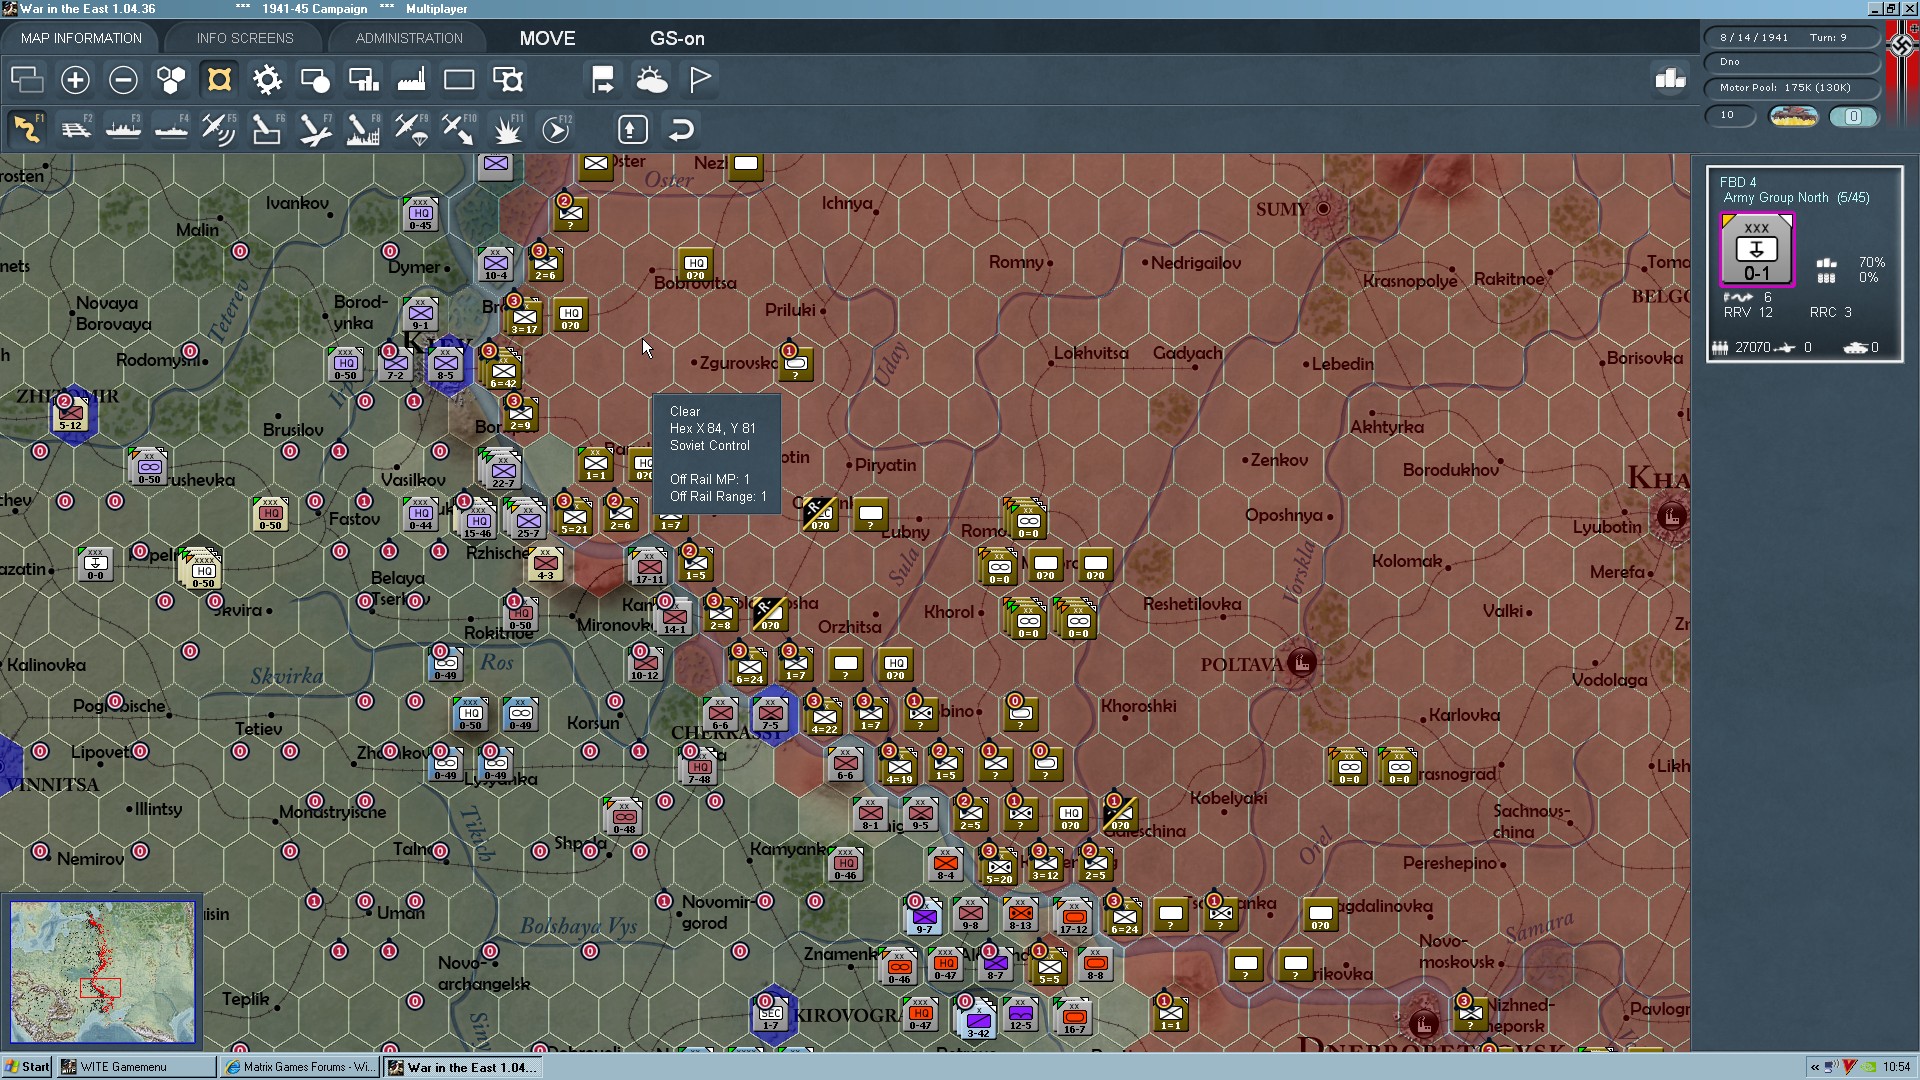1920x1080 pixels.
Task: Select F4 Amphibious Transport mode icon
Action: pyautogui.click(x=171, y=129)
